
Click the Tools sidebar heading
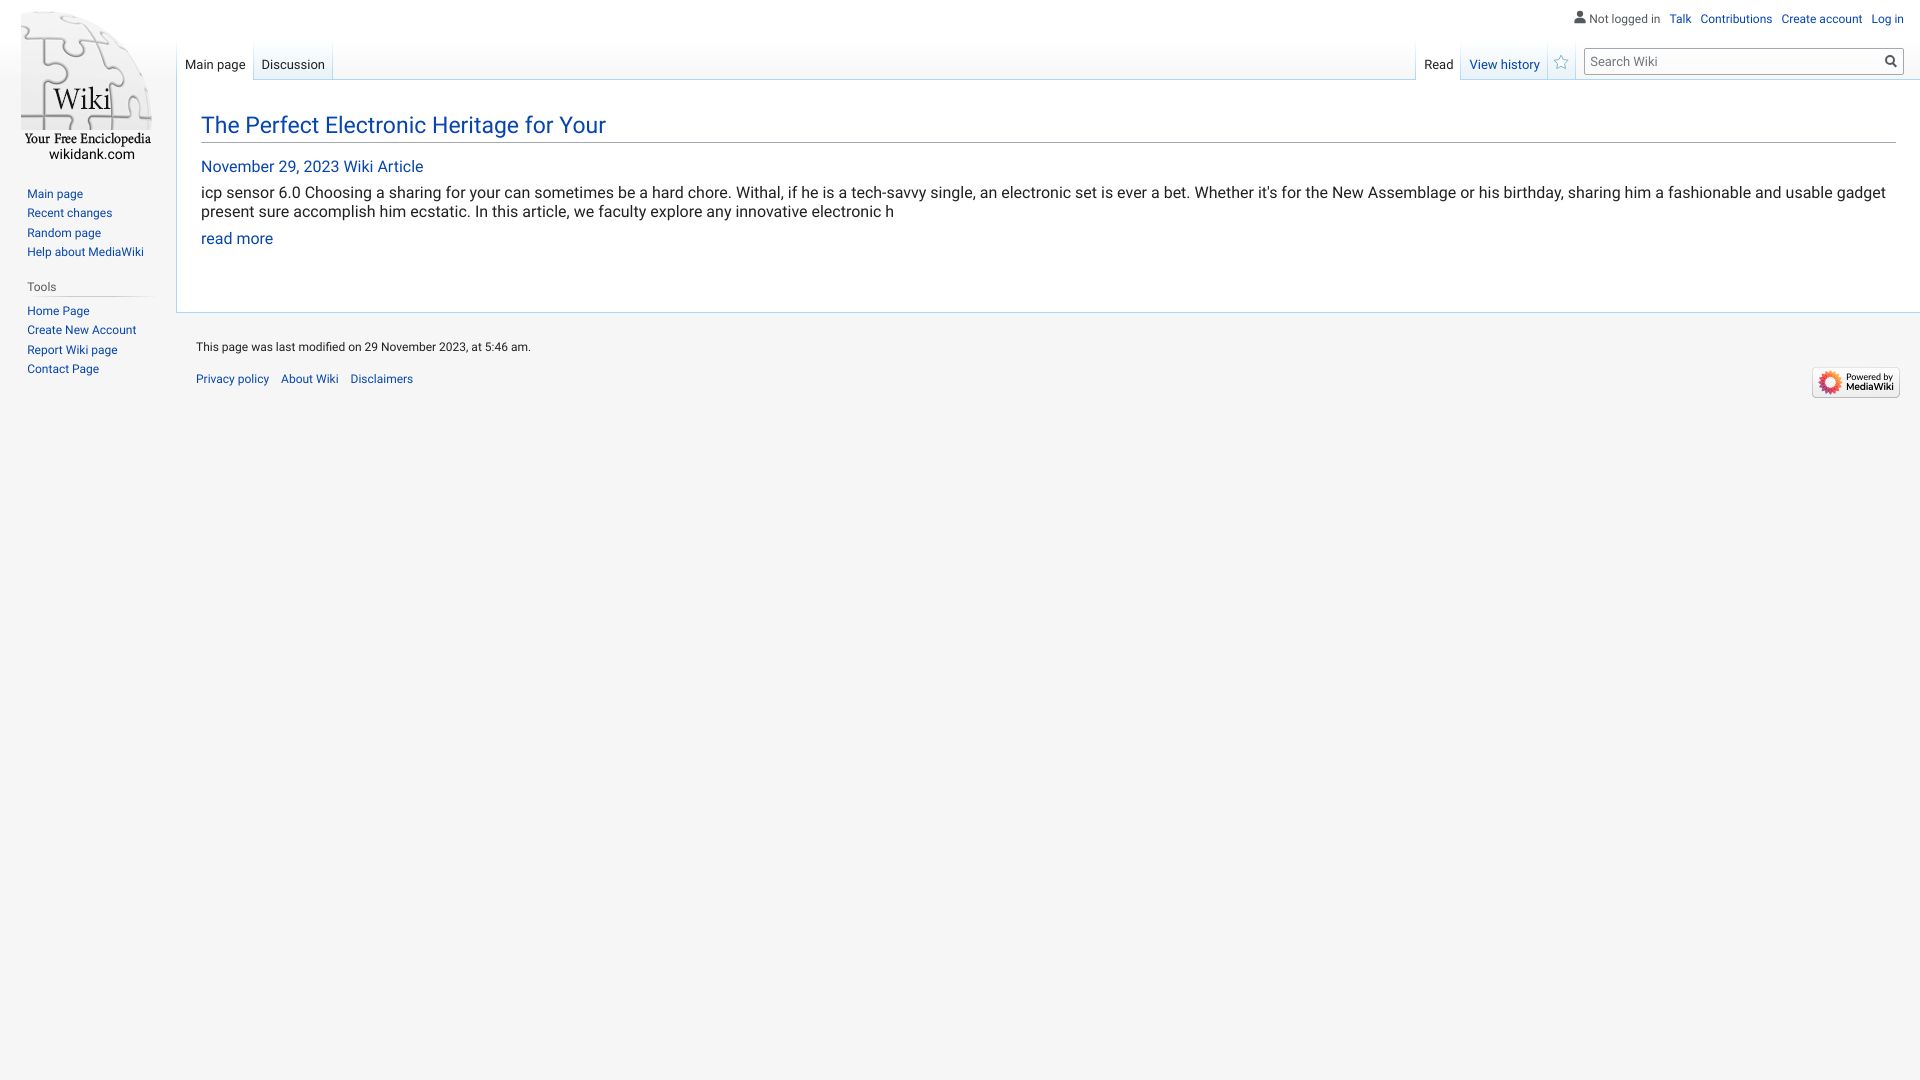pyautogui.click(x=42, y=287)
